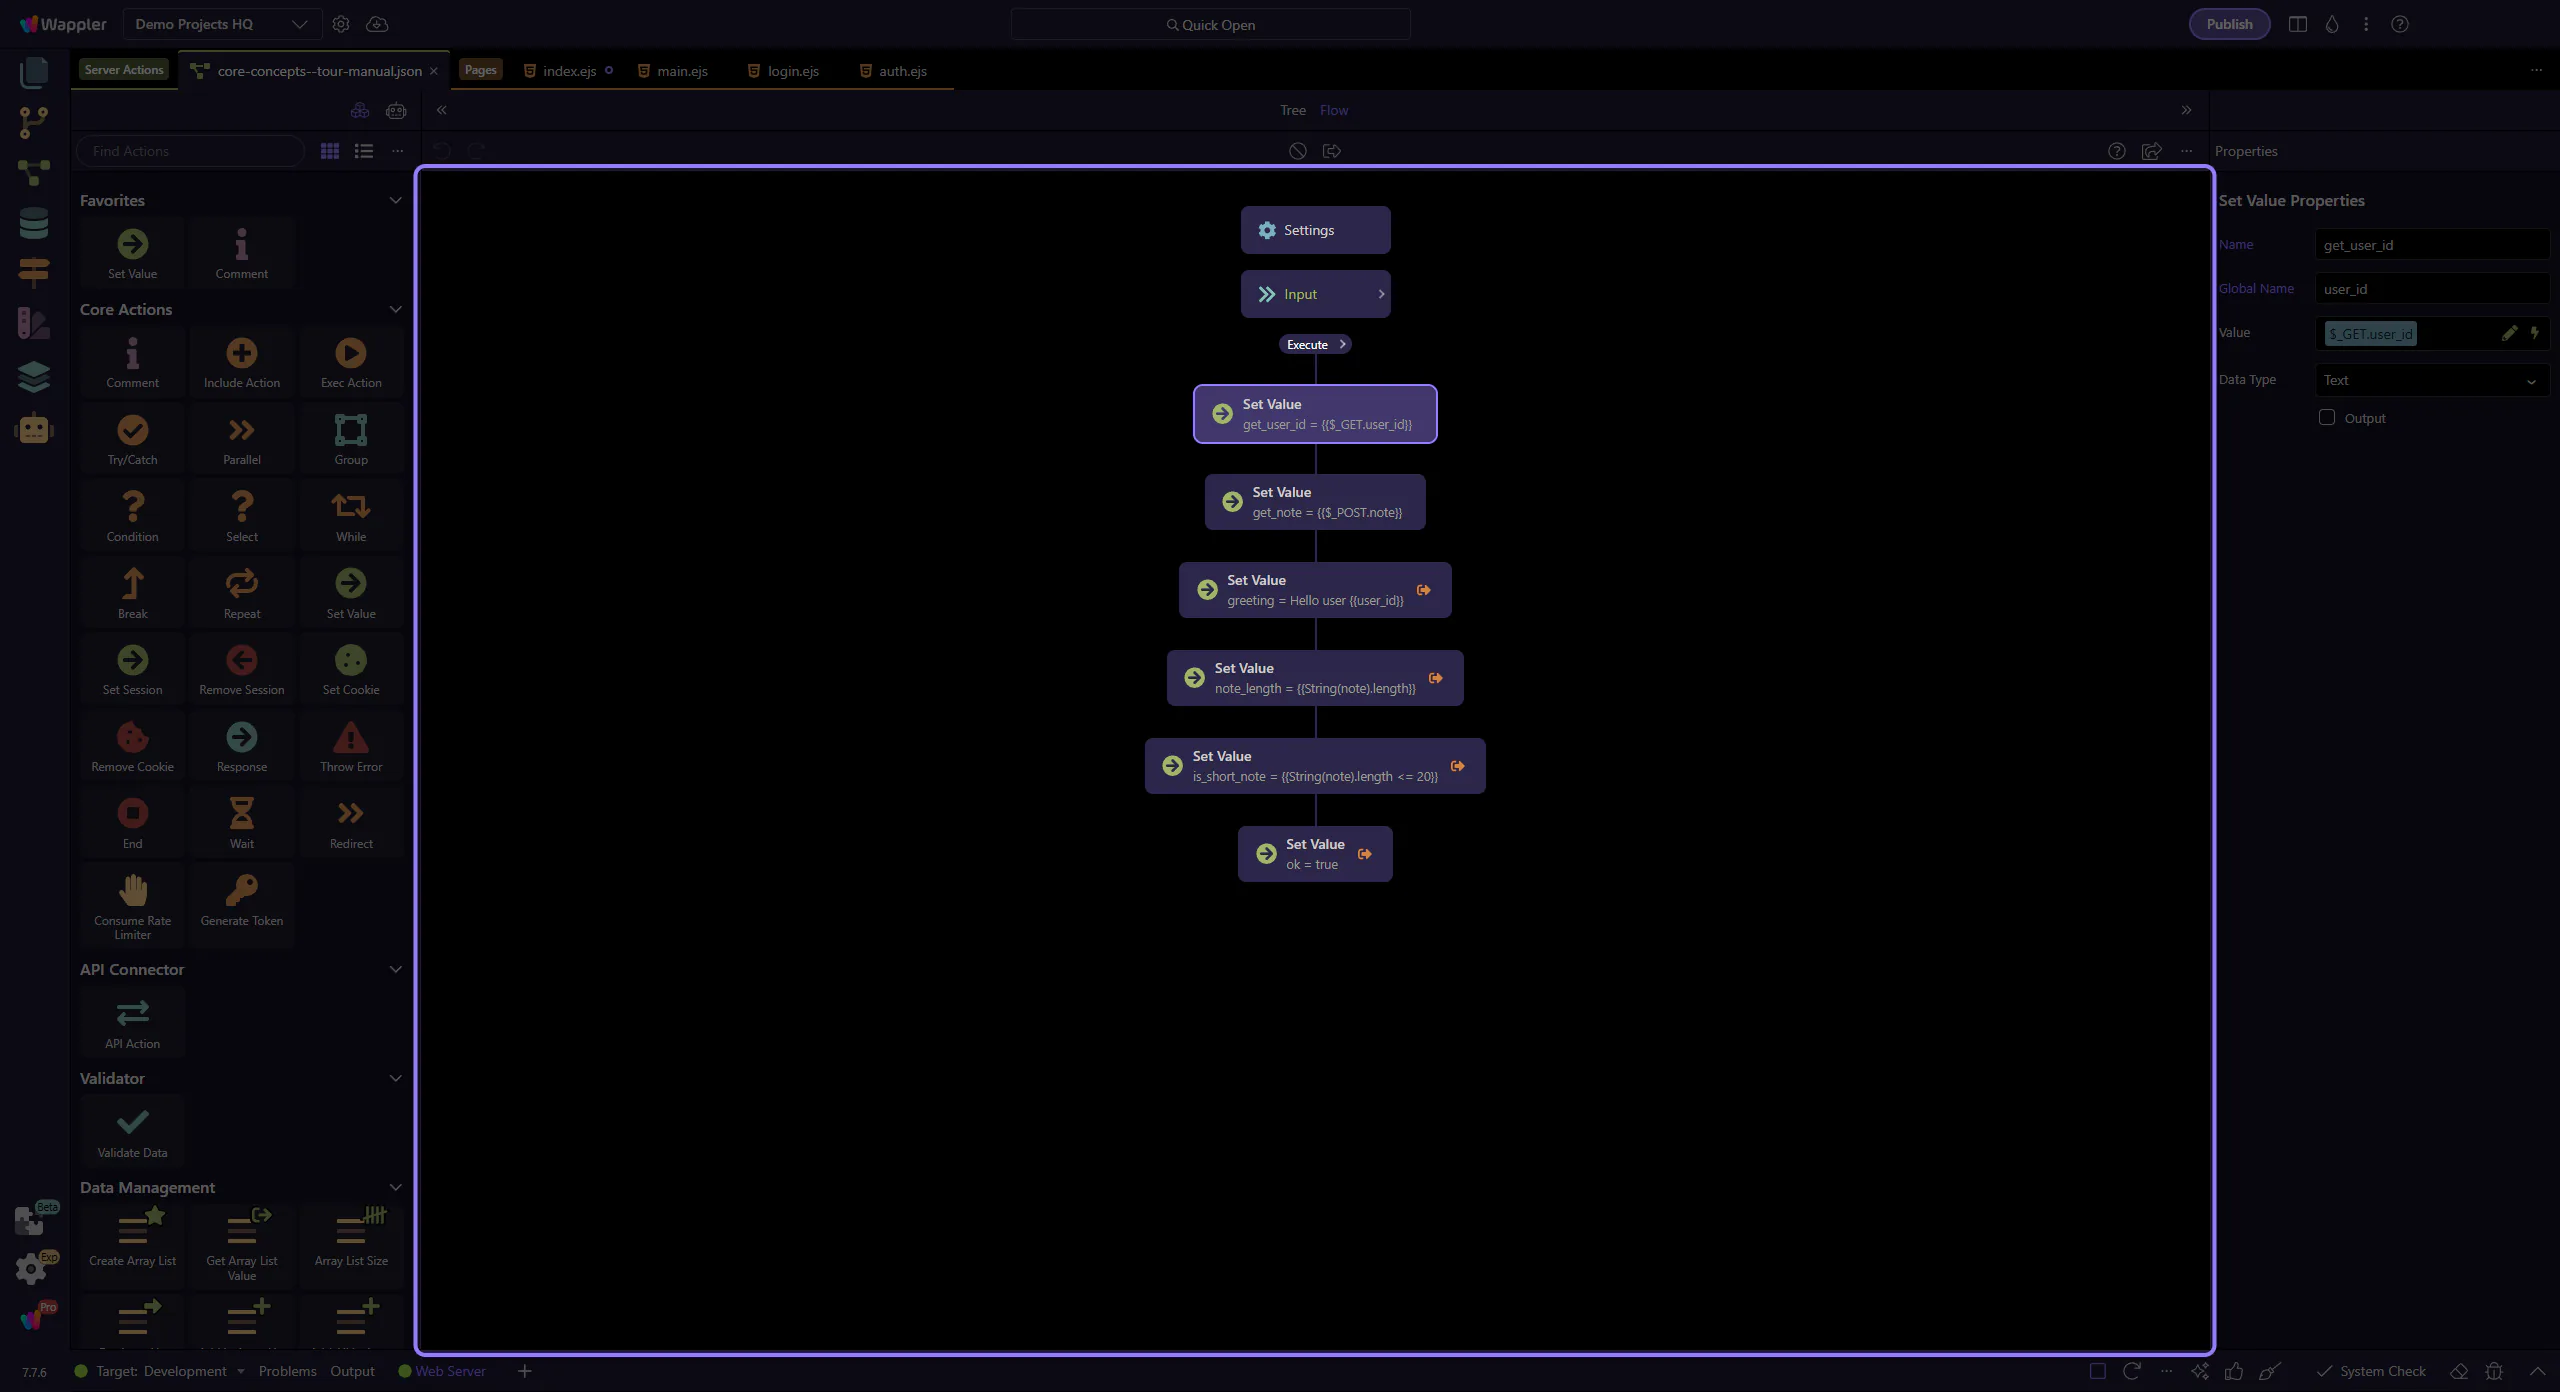Click the System Check button

coord(2371,1371)
